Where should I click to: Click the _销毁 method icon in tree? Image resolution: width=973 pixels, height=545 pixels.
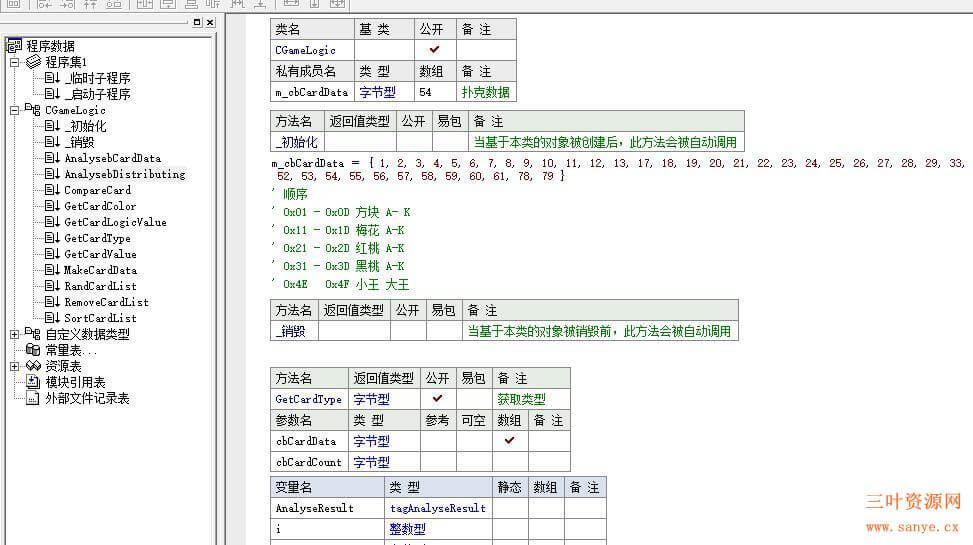tap(52, 142)
